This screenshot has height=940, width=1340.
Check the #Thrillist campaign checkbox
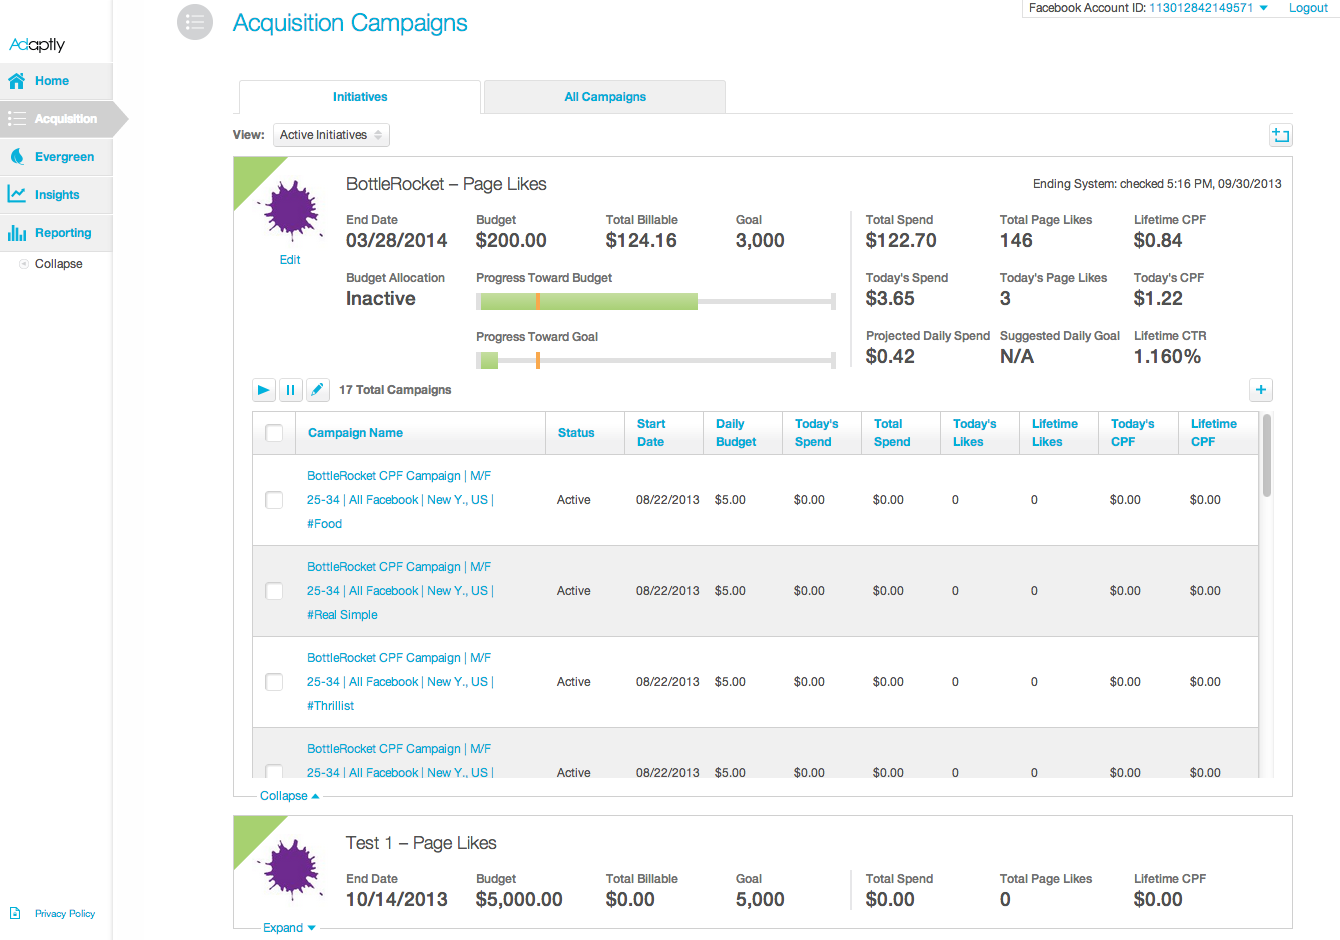point(274,682)
